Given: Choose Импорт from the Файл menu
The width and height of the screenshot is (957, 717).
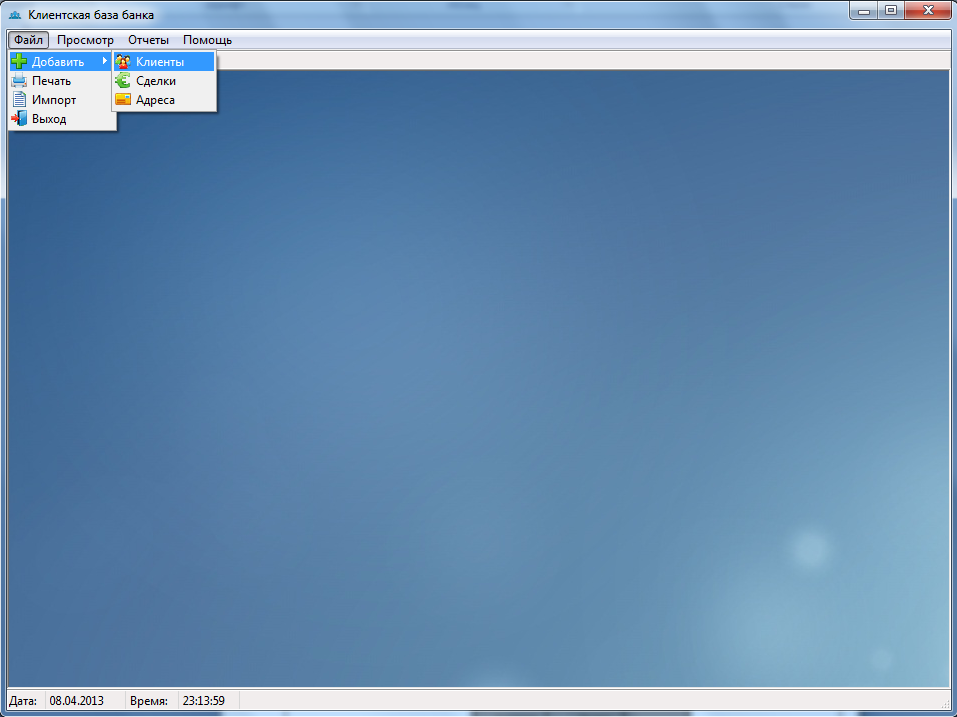Looking at the screenshot, I should click(62, 99).
